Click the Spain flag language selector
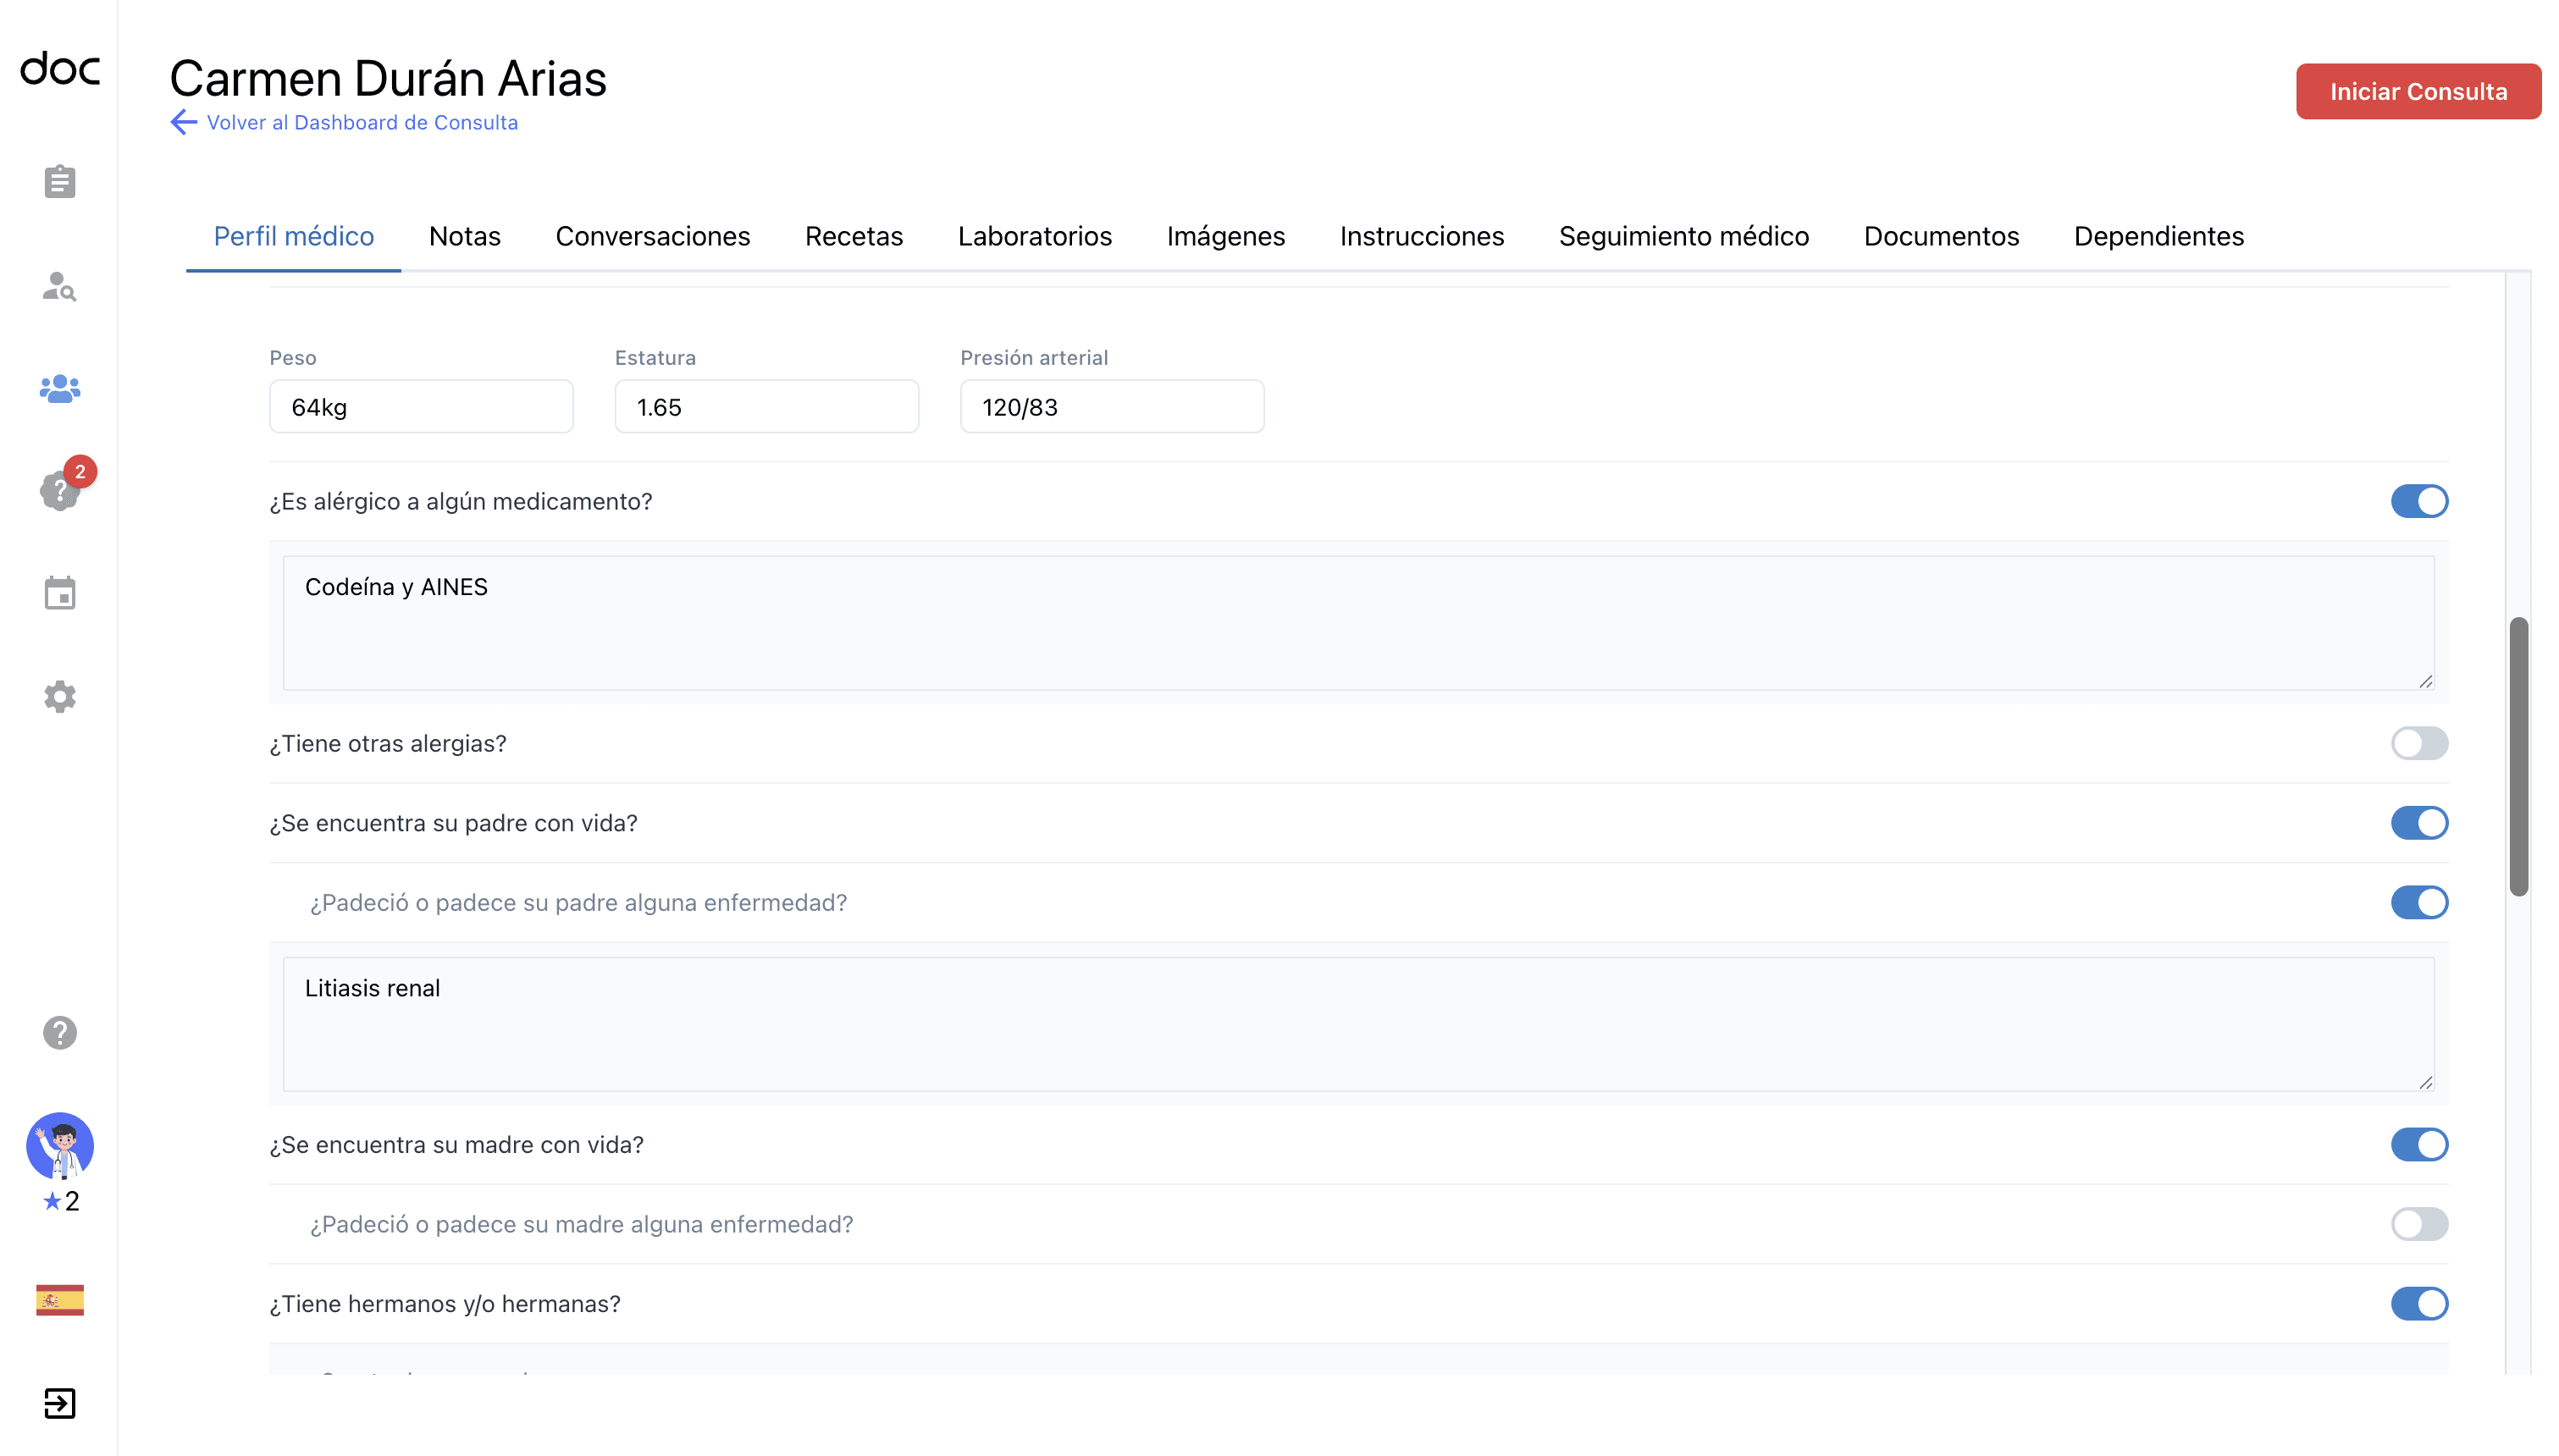The width and height of the screenshot is (2559, 1456). [x=59, y=1300]
